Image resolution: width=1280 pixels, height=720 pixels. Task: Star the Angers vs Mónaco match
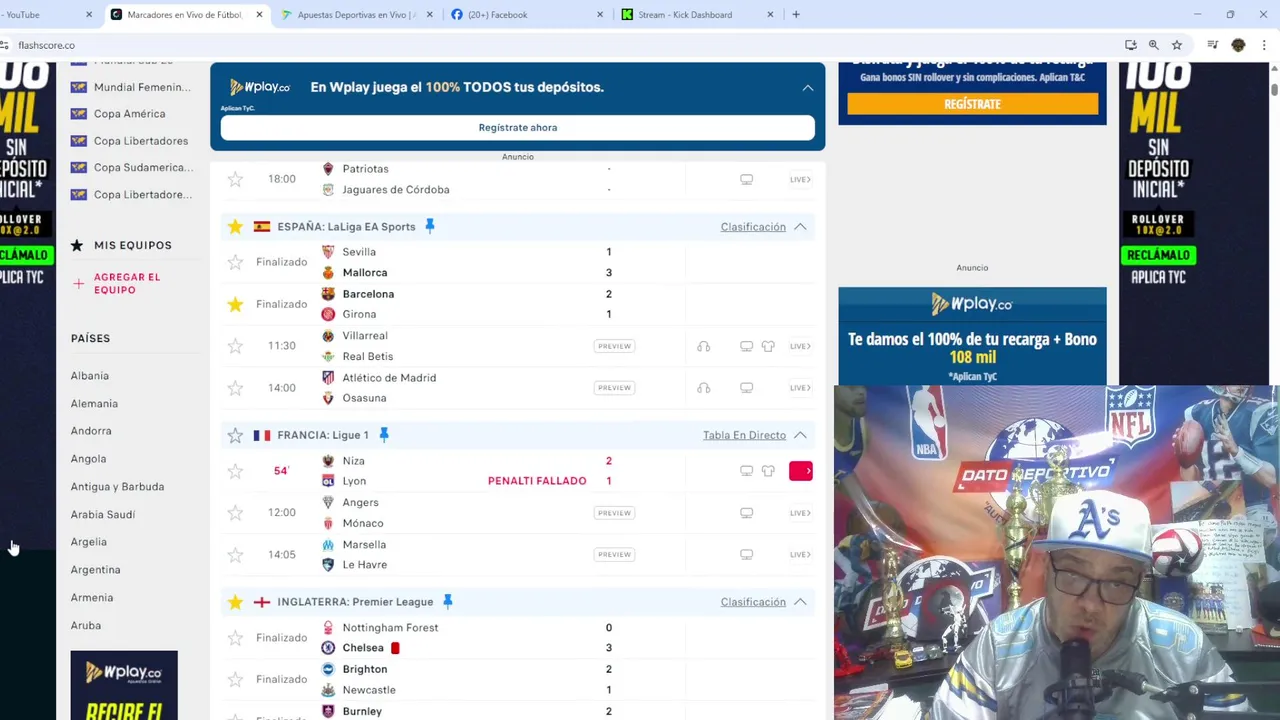(235, 513)
